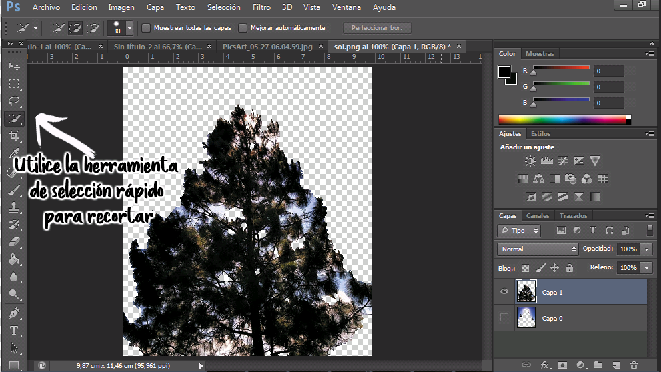Click the layer style fx icon

coord(545,365)
